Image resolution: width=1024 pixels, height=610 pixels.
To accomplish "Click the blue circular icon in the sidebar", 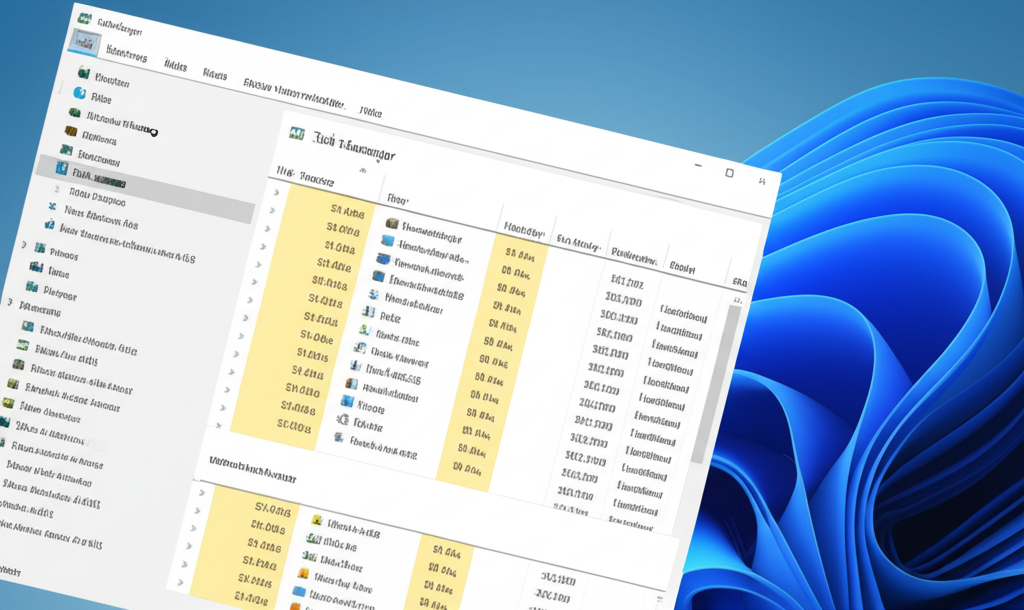I will coord(80,94).
